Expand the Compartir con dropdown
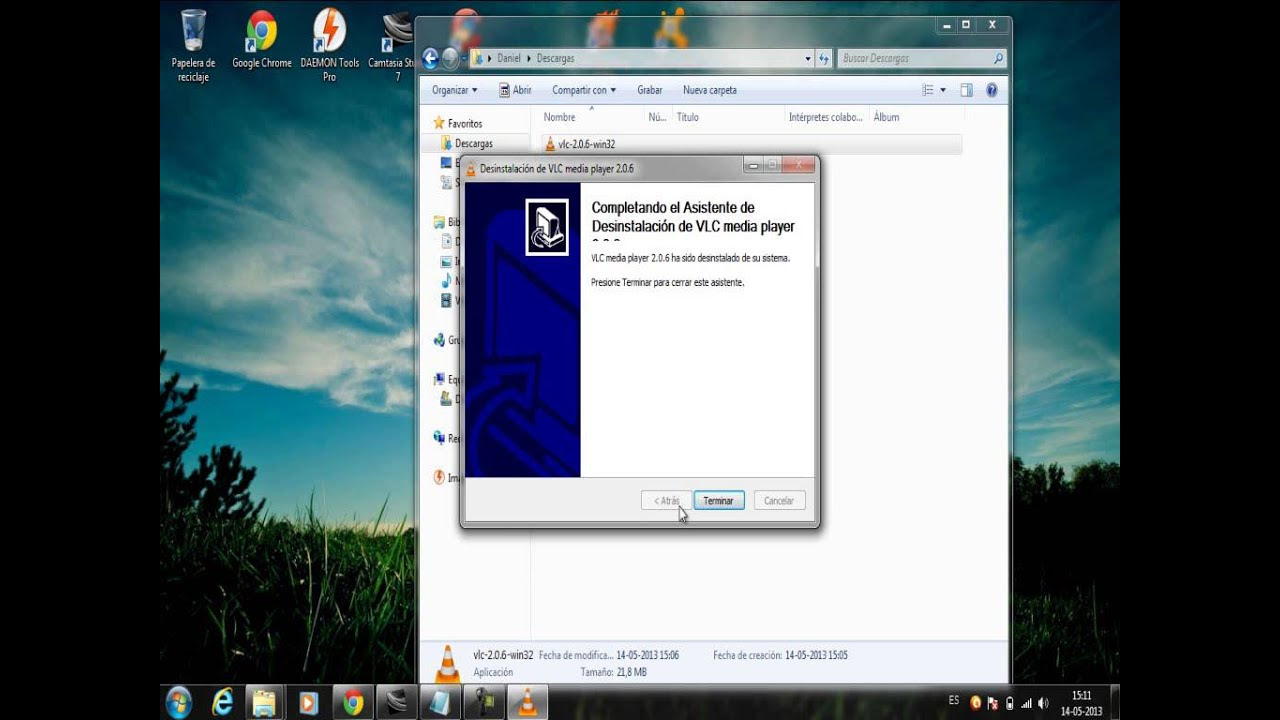1280x720 pixels. [582, 90]
